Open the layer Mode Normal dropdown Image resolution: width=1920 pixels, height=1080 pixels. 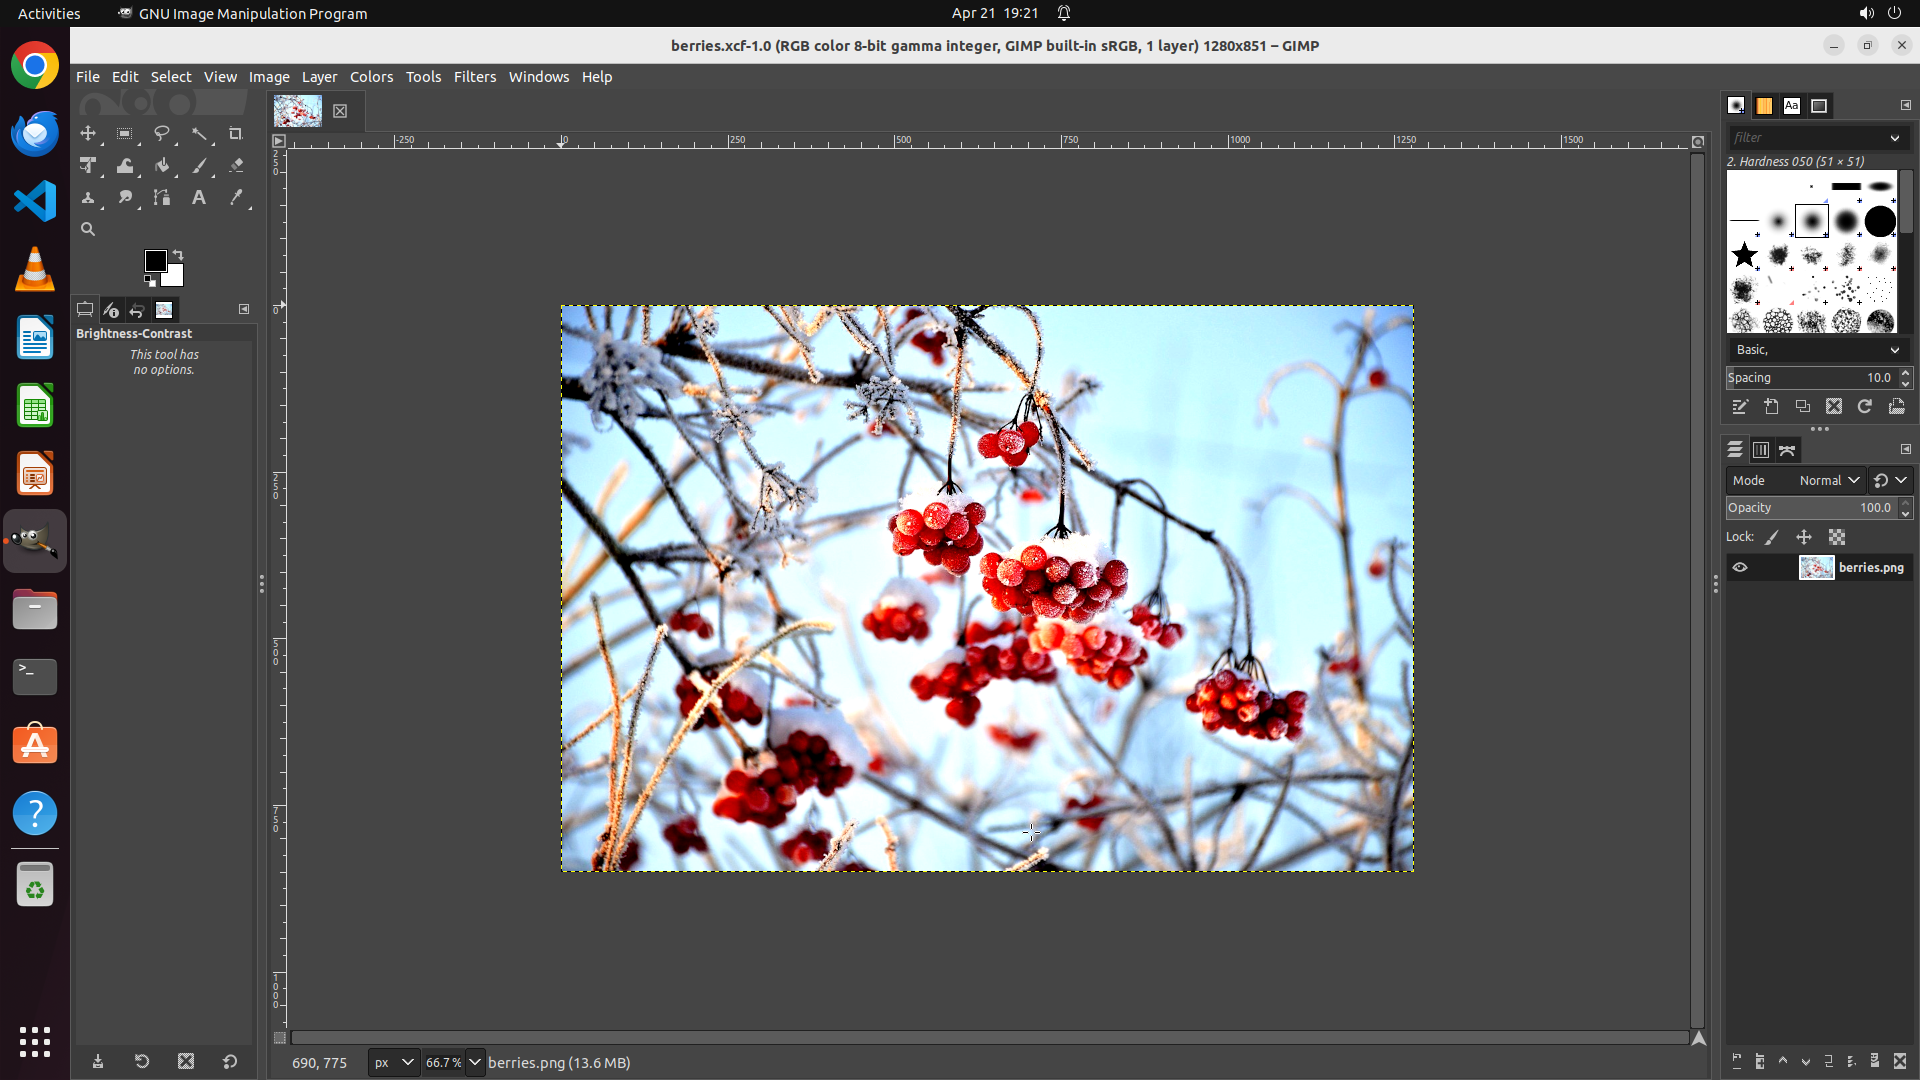point(1828,480)
